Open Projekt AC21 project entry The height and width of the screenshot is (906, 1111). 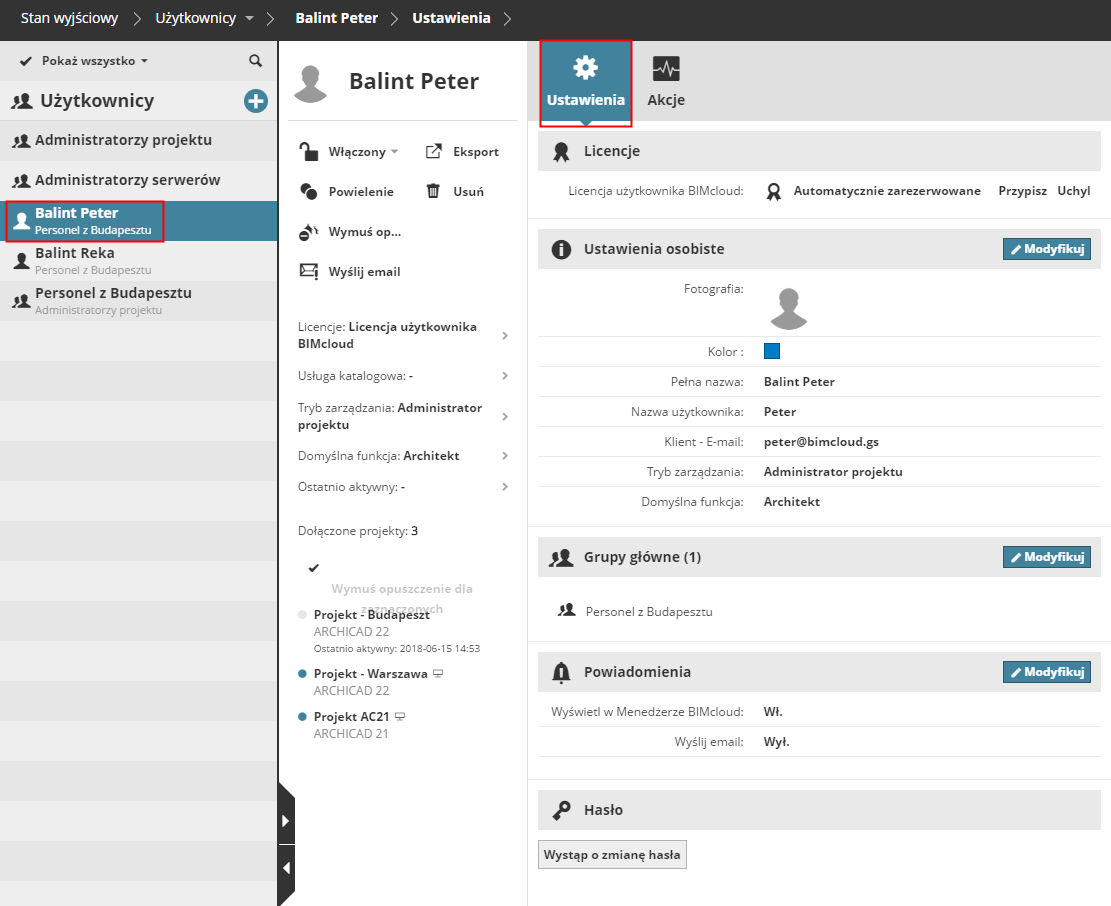pos(351,717)
